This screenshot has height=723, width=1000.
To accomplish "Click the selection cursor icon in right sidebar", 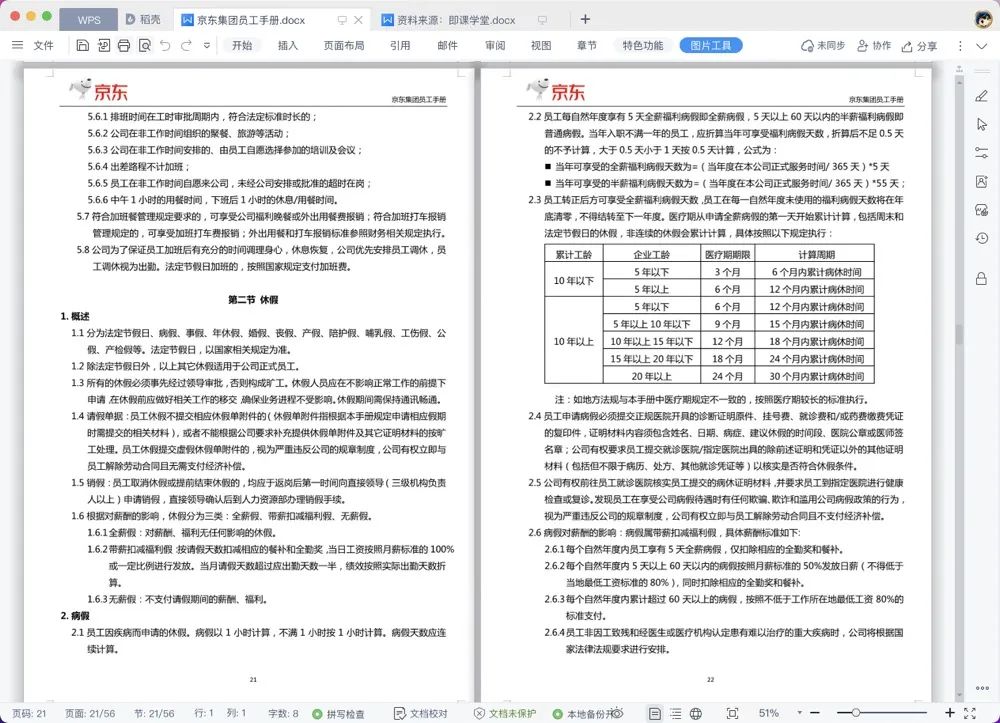I will [x=982, y=124].
